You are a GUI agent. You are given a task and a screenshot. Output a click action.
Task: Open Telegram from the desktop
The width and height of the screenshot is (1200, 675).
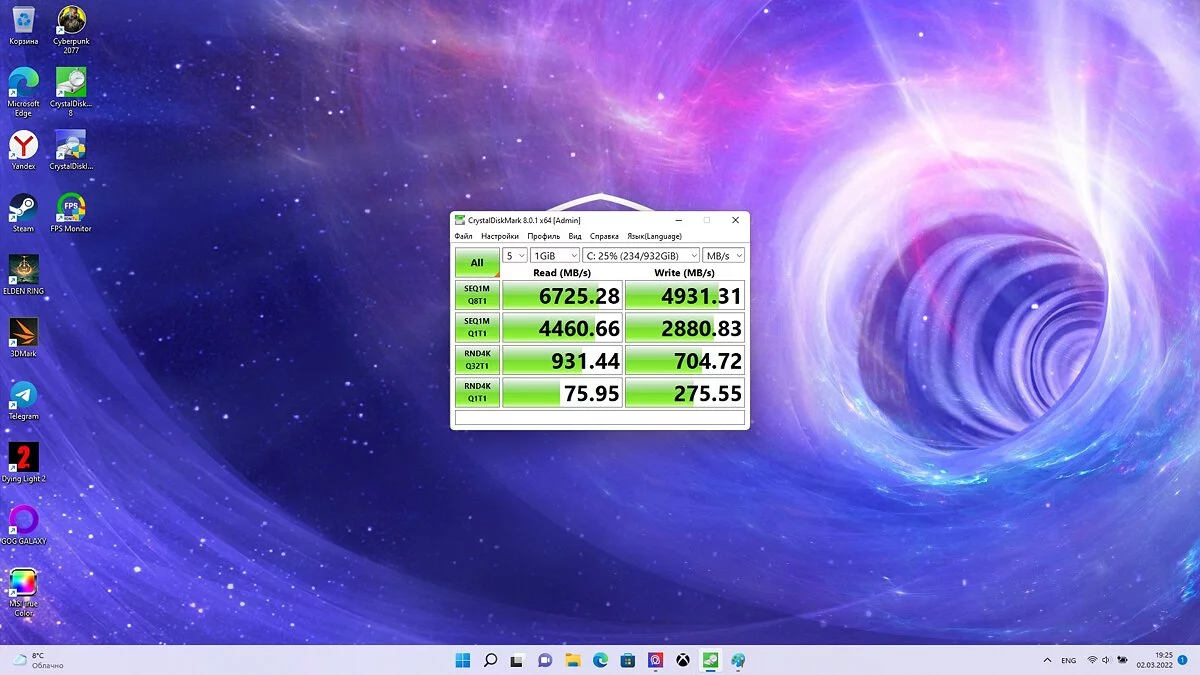pyautogui.click(x=23, y=395)
